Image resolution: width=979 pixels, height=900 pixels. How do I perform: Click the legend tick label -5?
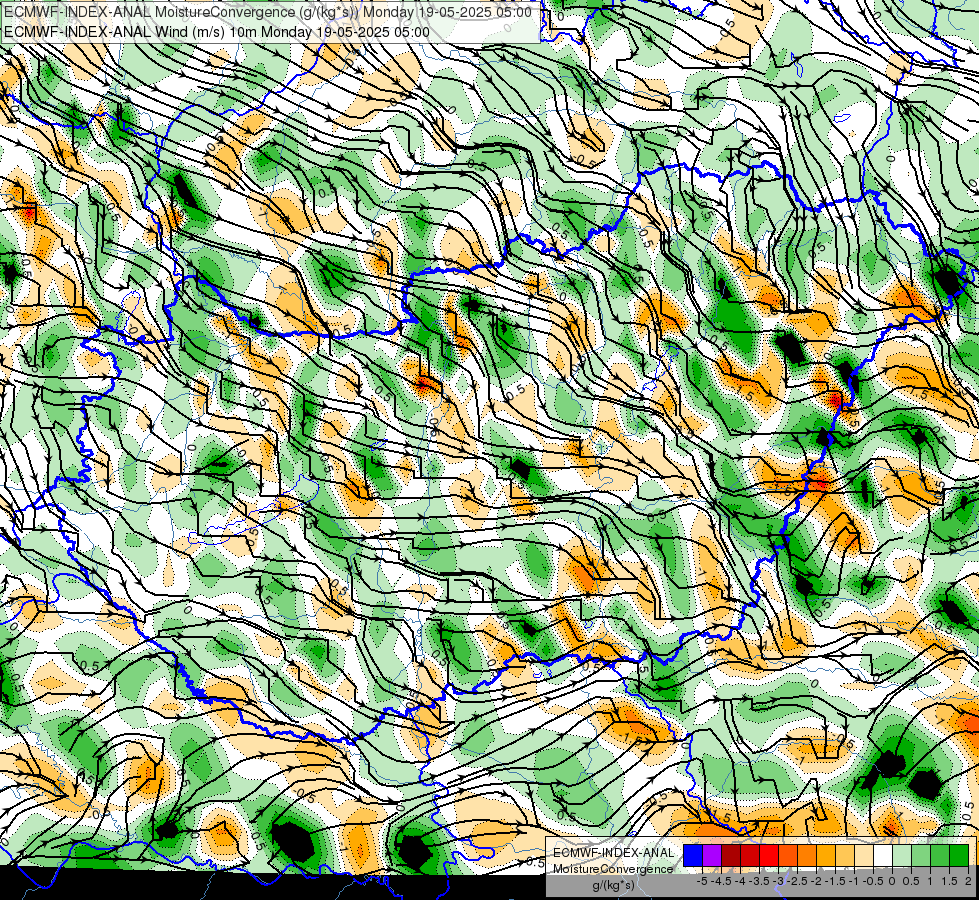tap(702, 881)
